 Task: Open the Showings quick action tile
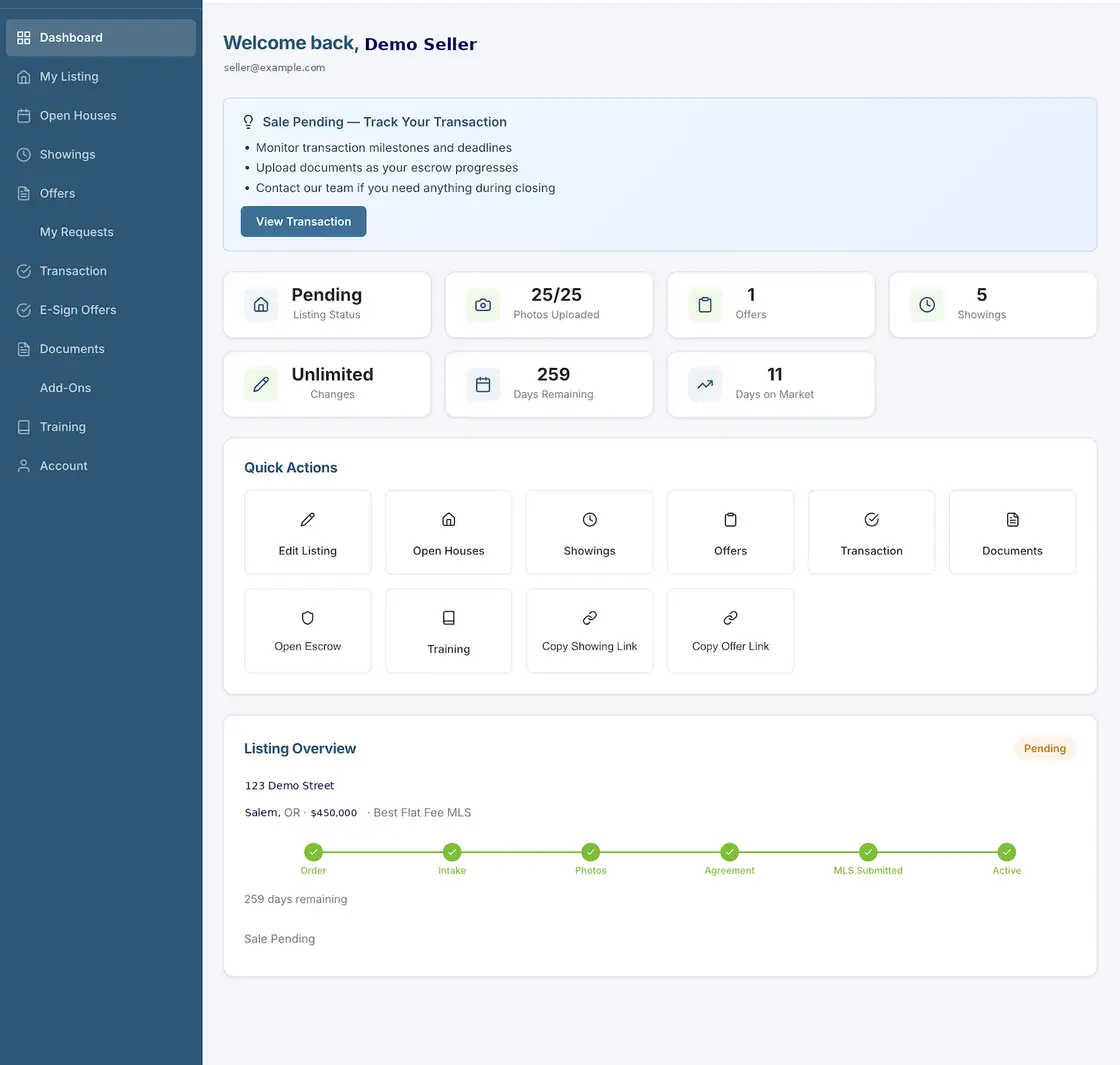click(589, 532)
